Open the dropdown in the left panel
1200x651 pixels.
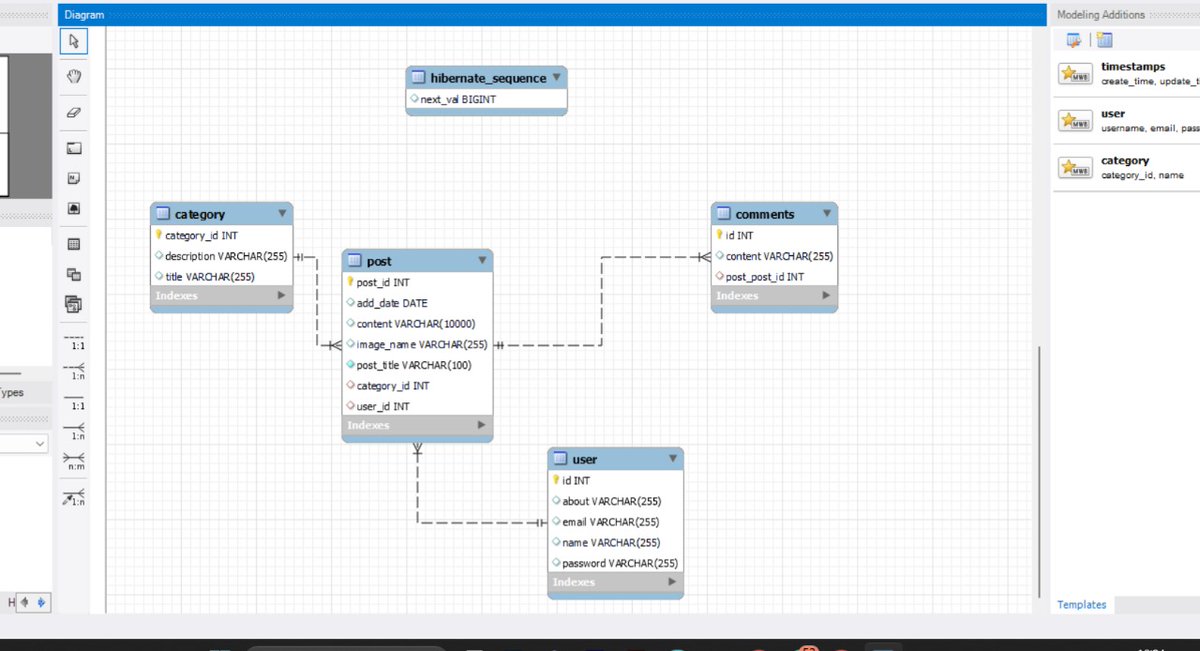(40, 443)
